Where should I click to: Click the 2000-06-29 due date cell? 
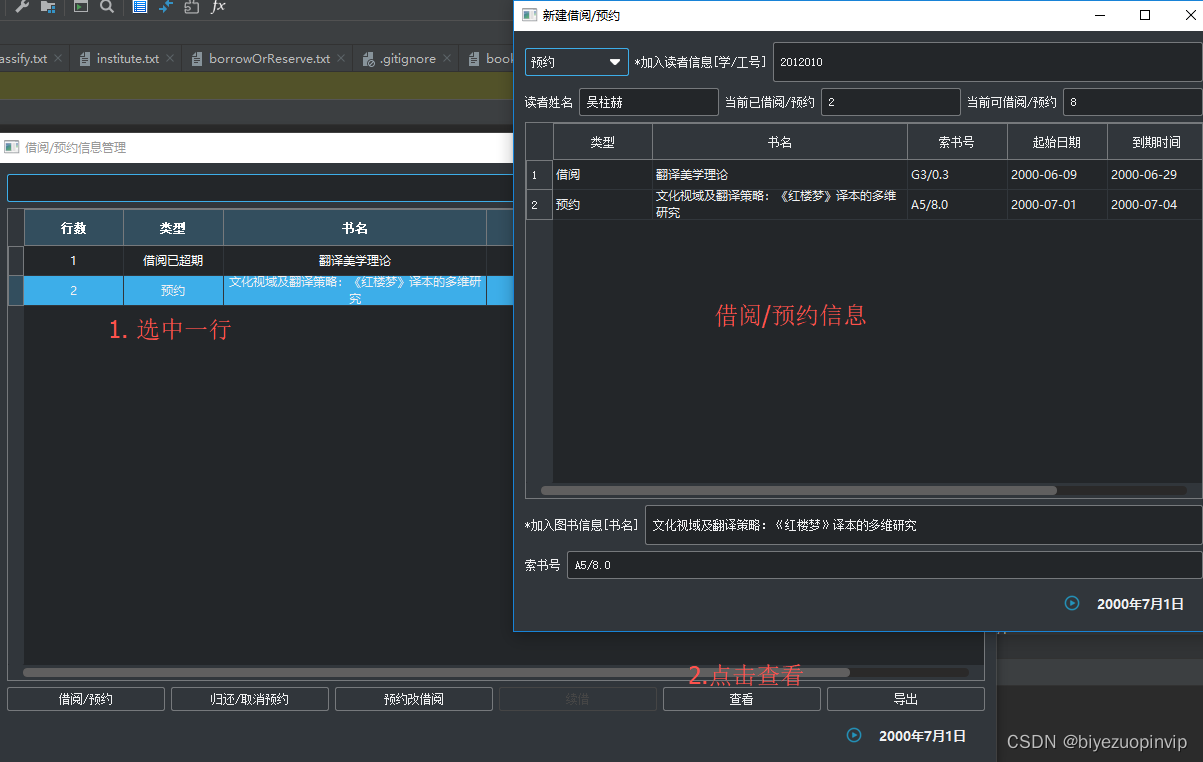click(1155, 175)
